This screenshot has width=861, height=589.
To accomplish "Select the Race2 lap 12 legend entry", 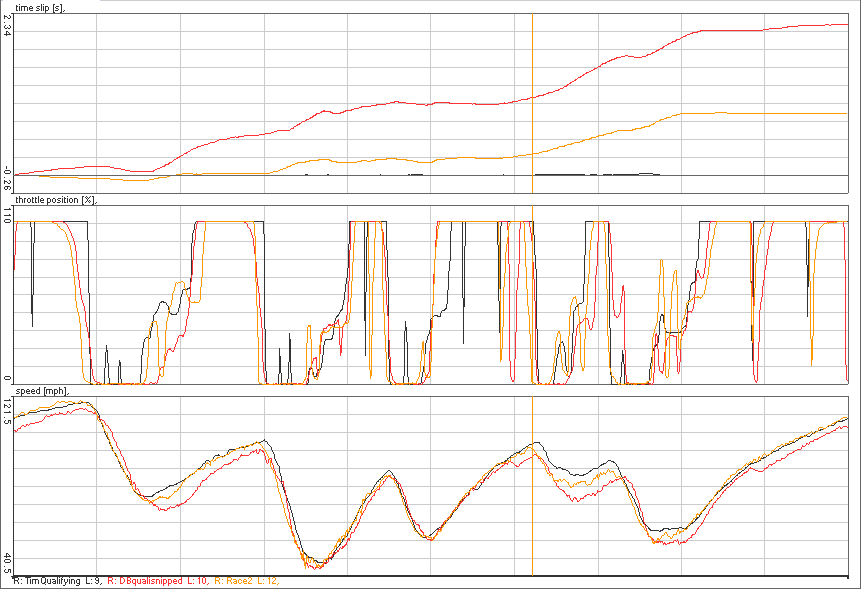I will pos(247,581).
